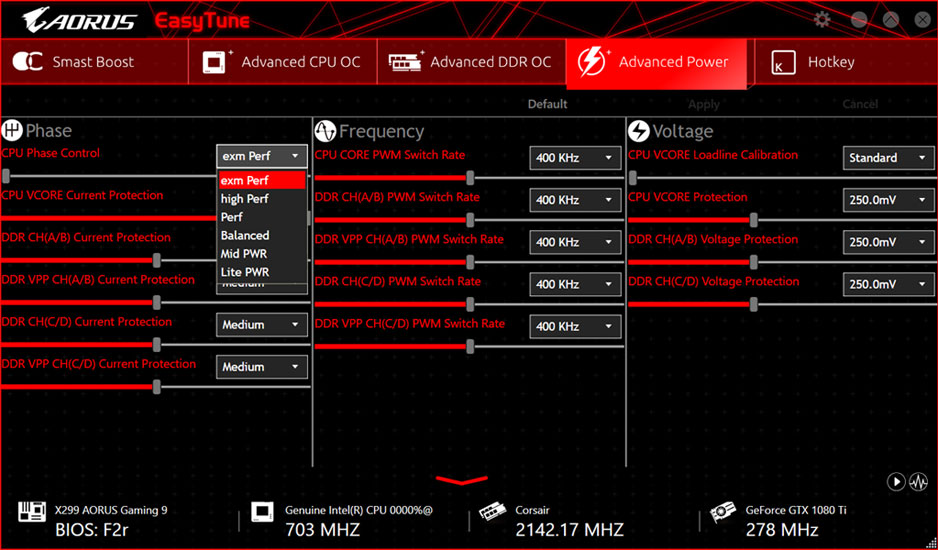Click the CPU icon beside 703 MHZ

tap(262, 515)
